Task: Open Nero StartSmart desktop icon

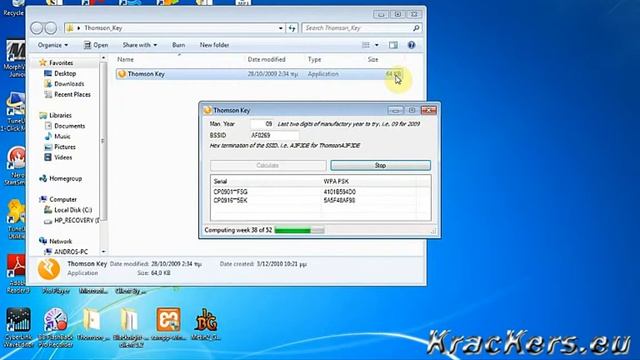Action: coord(16,166)
